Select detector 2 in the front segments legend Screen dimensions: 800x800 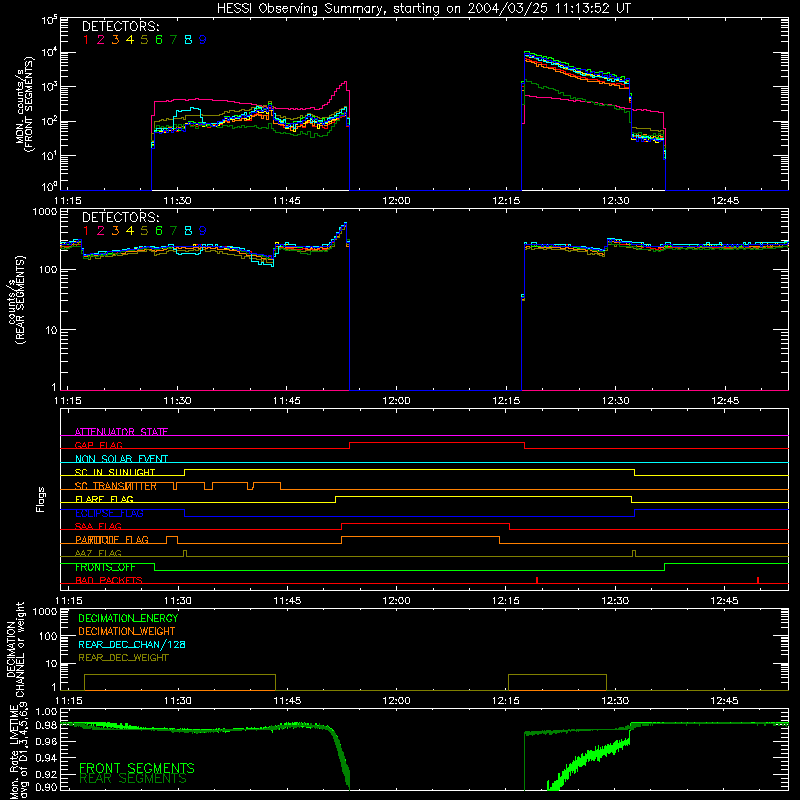[x=101, y=40]
